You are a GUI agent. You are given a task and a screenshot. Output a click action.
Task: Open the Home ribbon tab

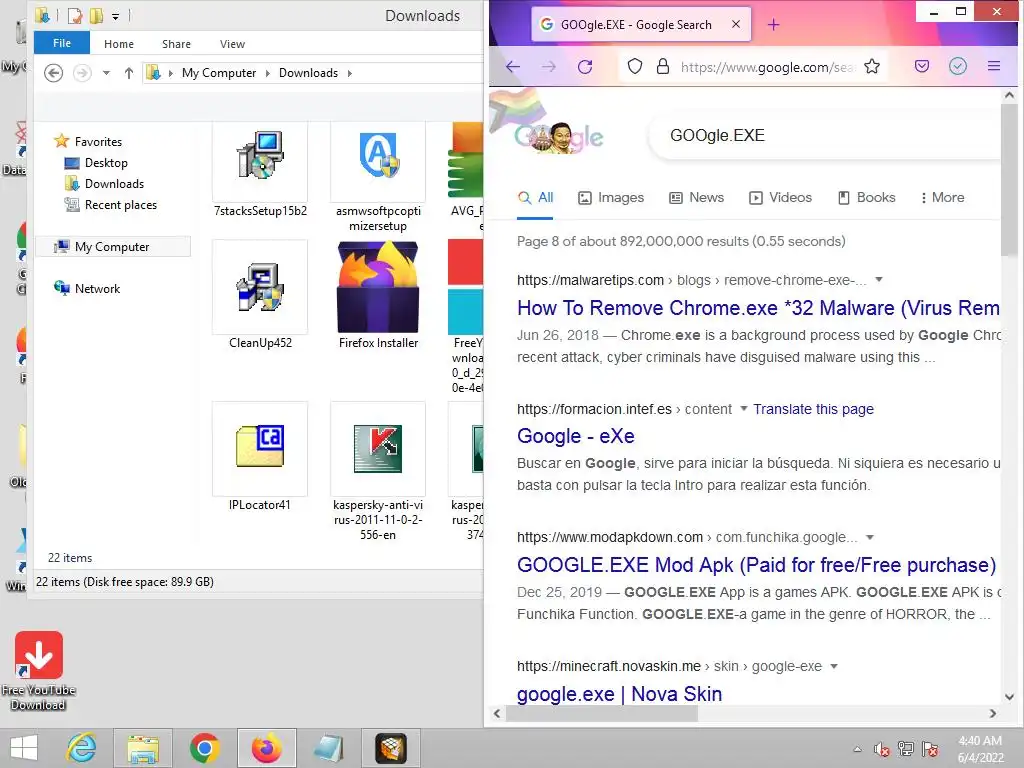click(x=119, y=44)
